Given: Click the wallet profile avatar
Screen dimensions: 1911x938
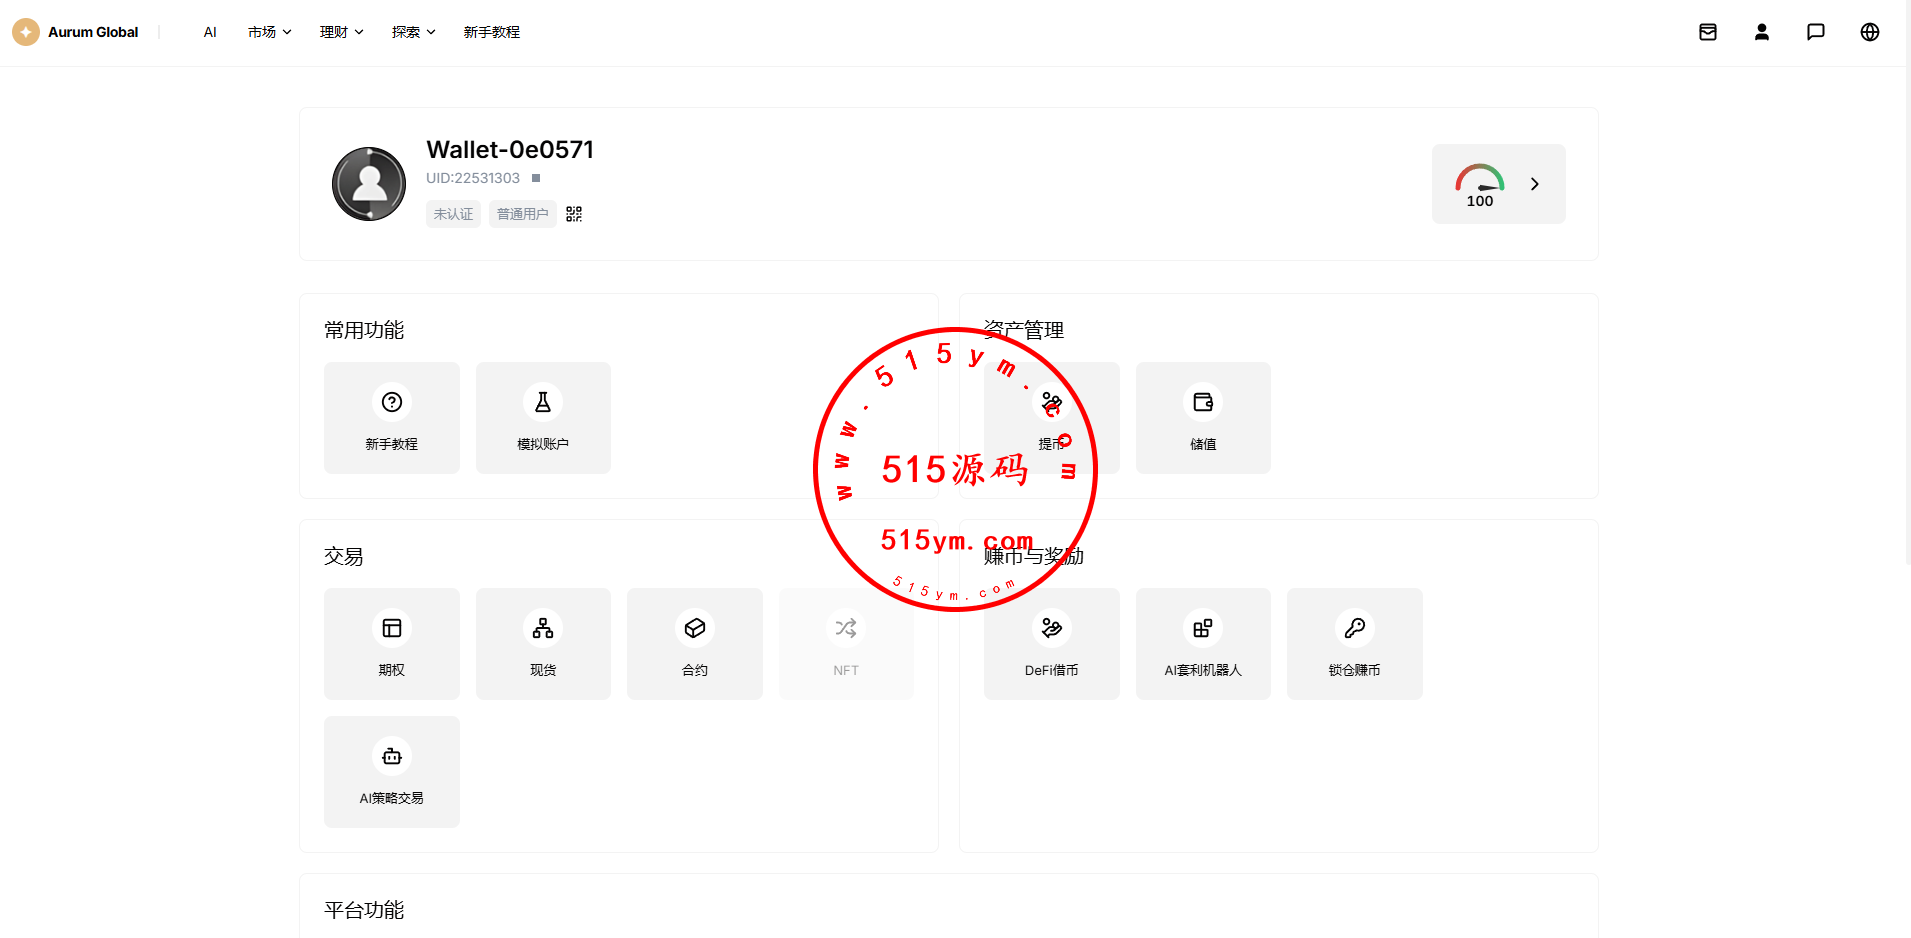Looking at the screenshot, I should 369,184.
